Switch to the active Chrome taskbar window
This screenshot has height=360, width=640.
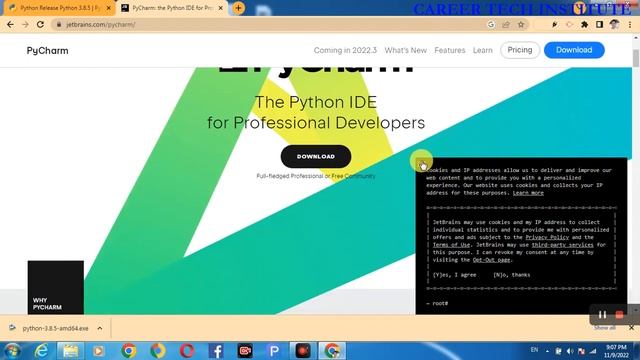(332, 351)
